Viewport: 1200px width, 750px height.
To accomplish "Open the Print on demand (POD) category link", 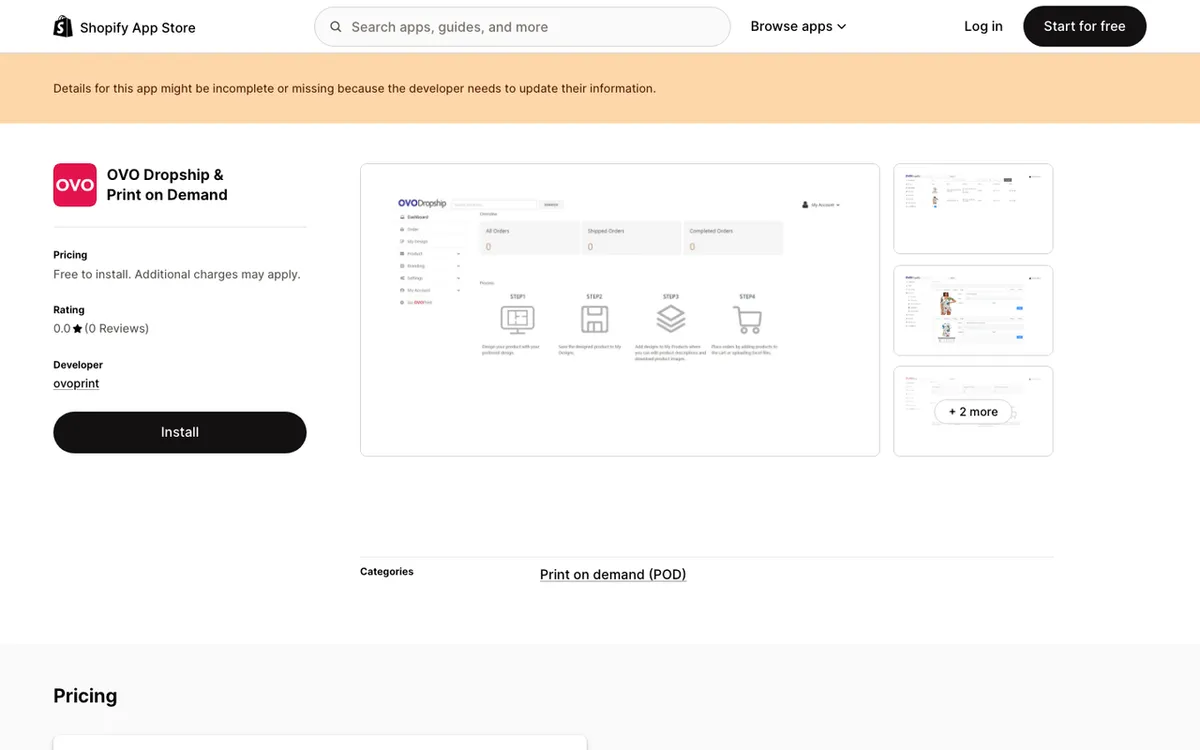I will [x=613, y=574].
